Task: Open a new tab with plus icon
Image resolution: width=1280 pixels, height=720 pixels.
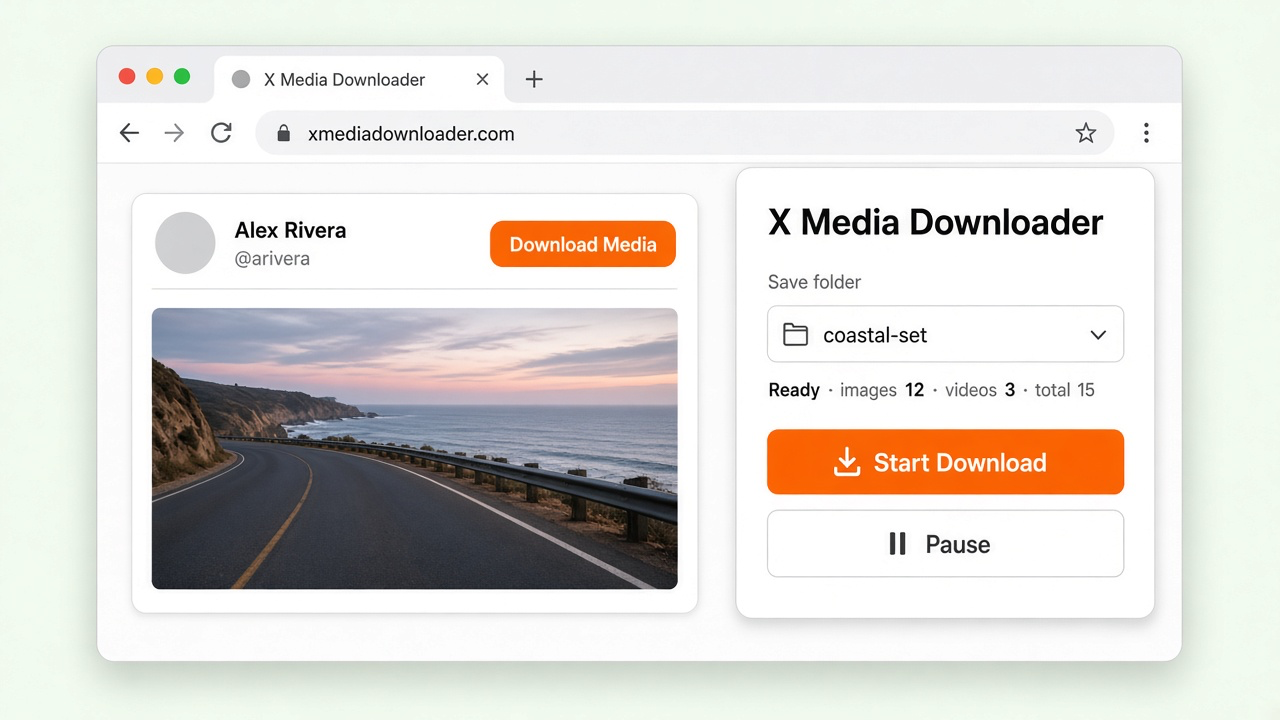Action: 534,79
